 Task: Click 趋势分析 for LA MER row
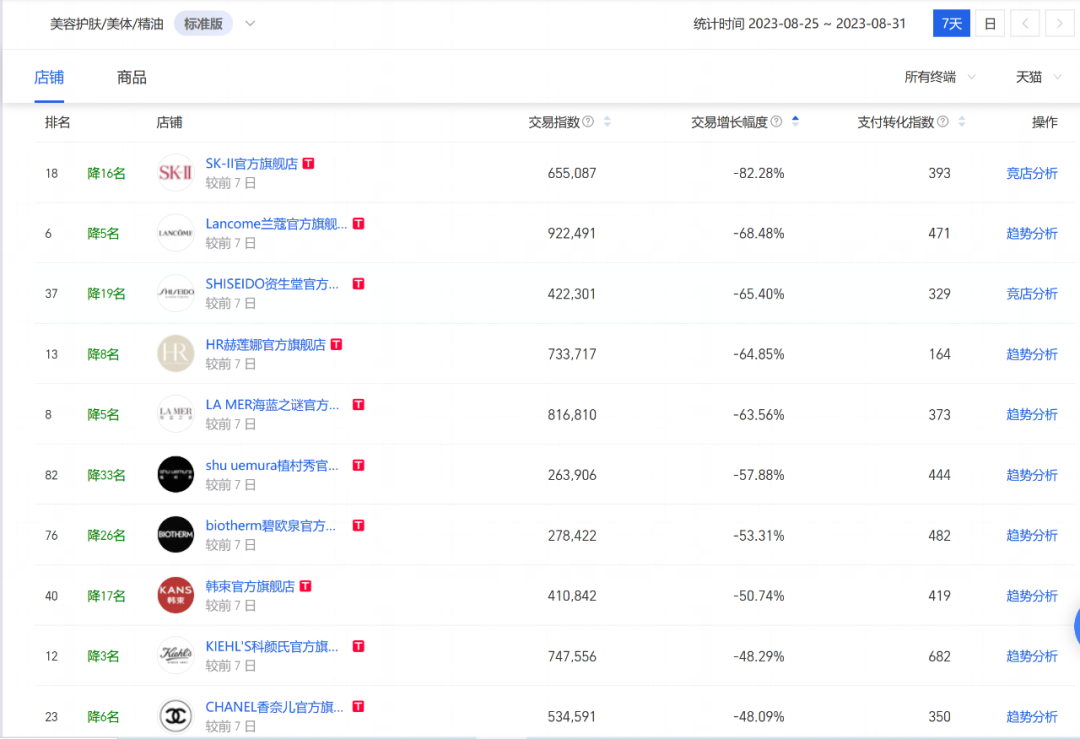pyautogui.click(x=1032, y=415)
